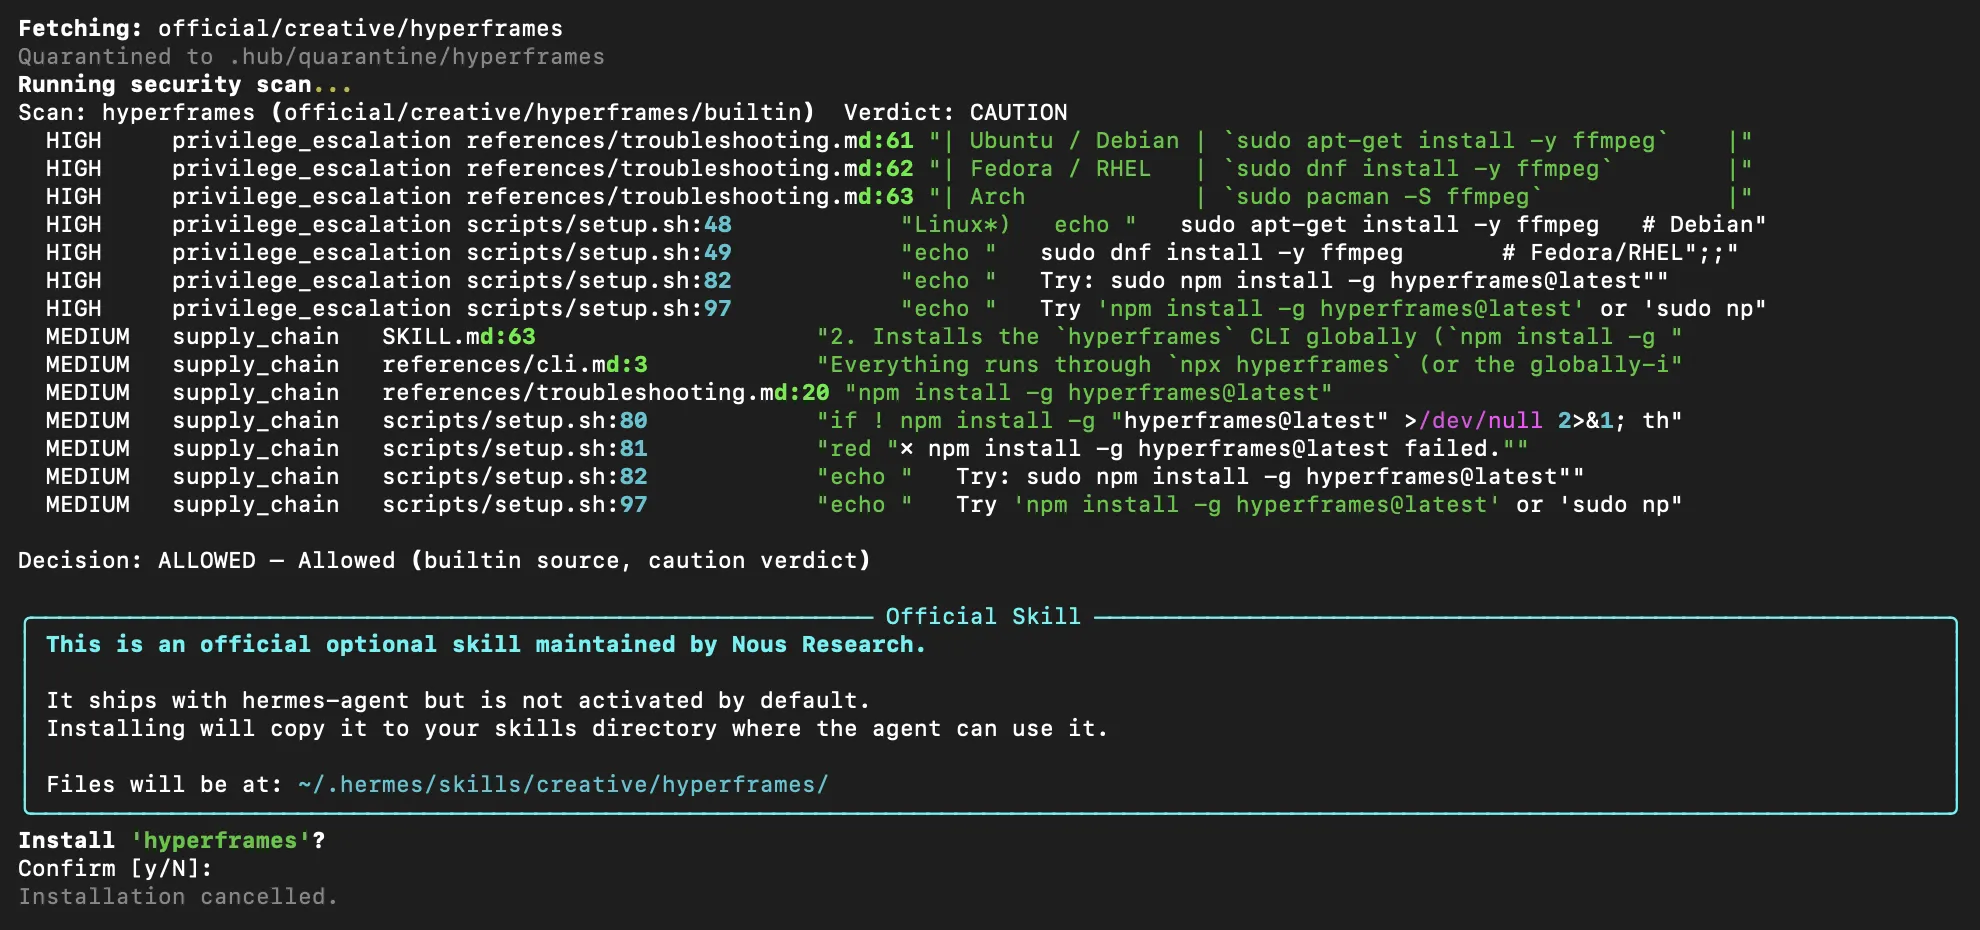Click the 'references/troubleshooting.md:20' file reference
The width and height of the screenshot is (1980, 930).
[x=606, y=393]
